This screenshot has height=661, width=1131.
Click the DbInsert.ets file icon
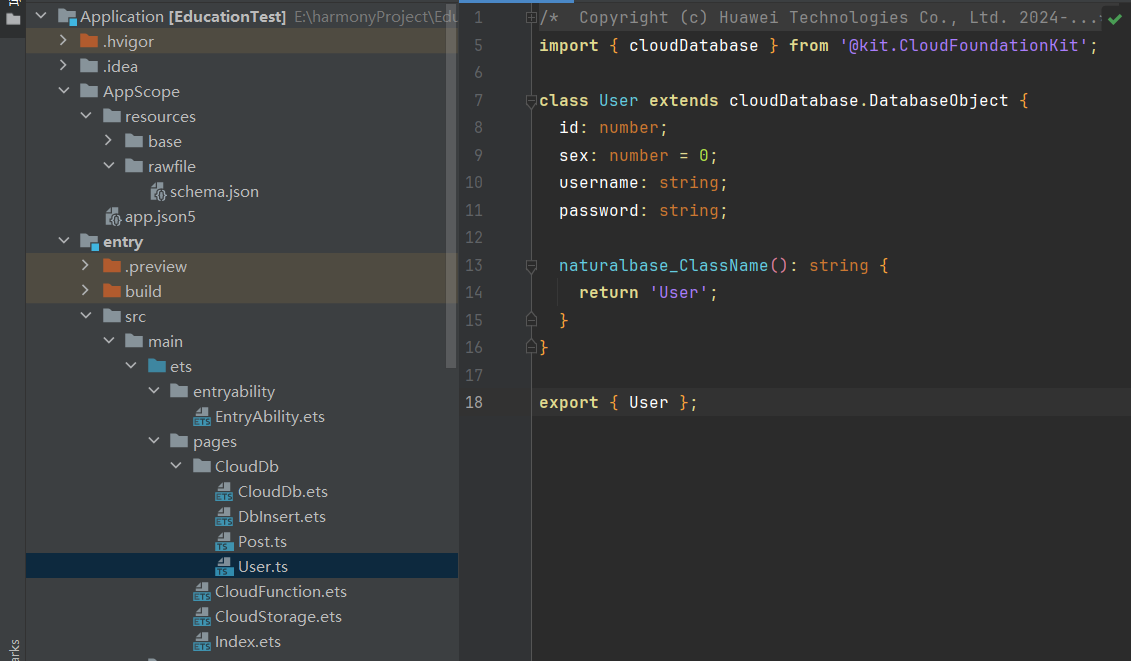224,517
